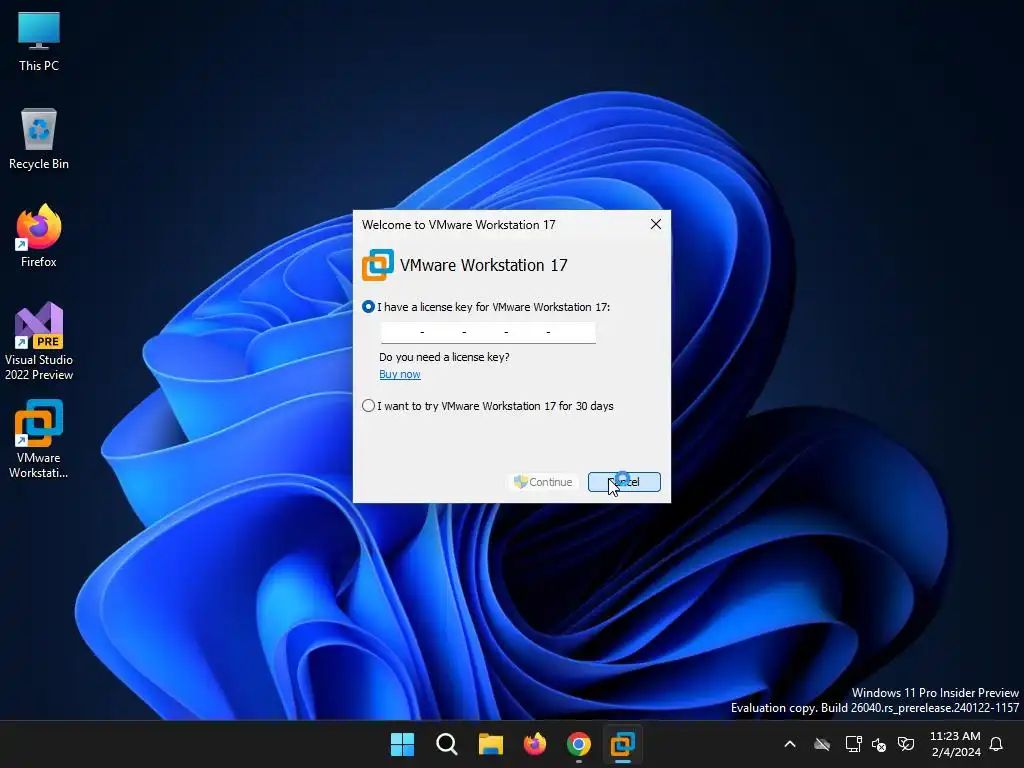Click the OneDrive cloud tray icon
This screenshot has height=768, width=1024.
point(822,744)
